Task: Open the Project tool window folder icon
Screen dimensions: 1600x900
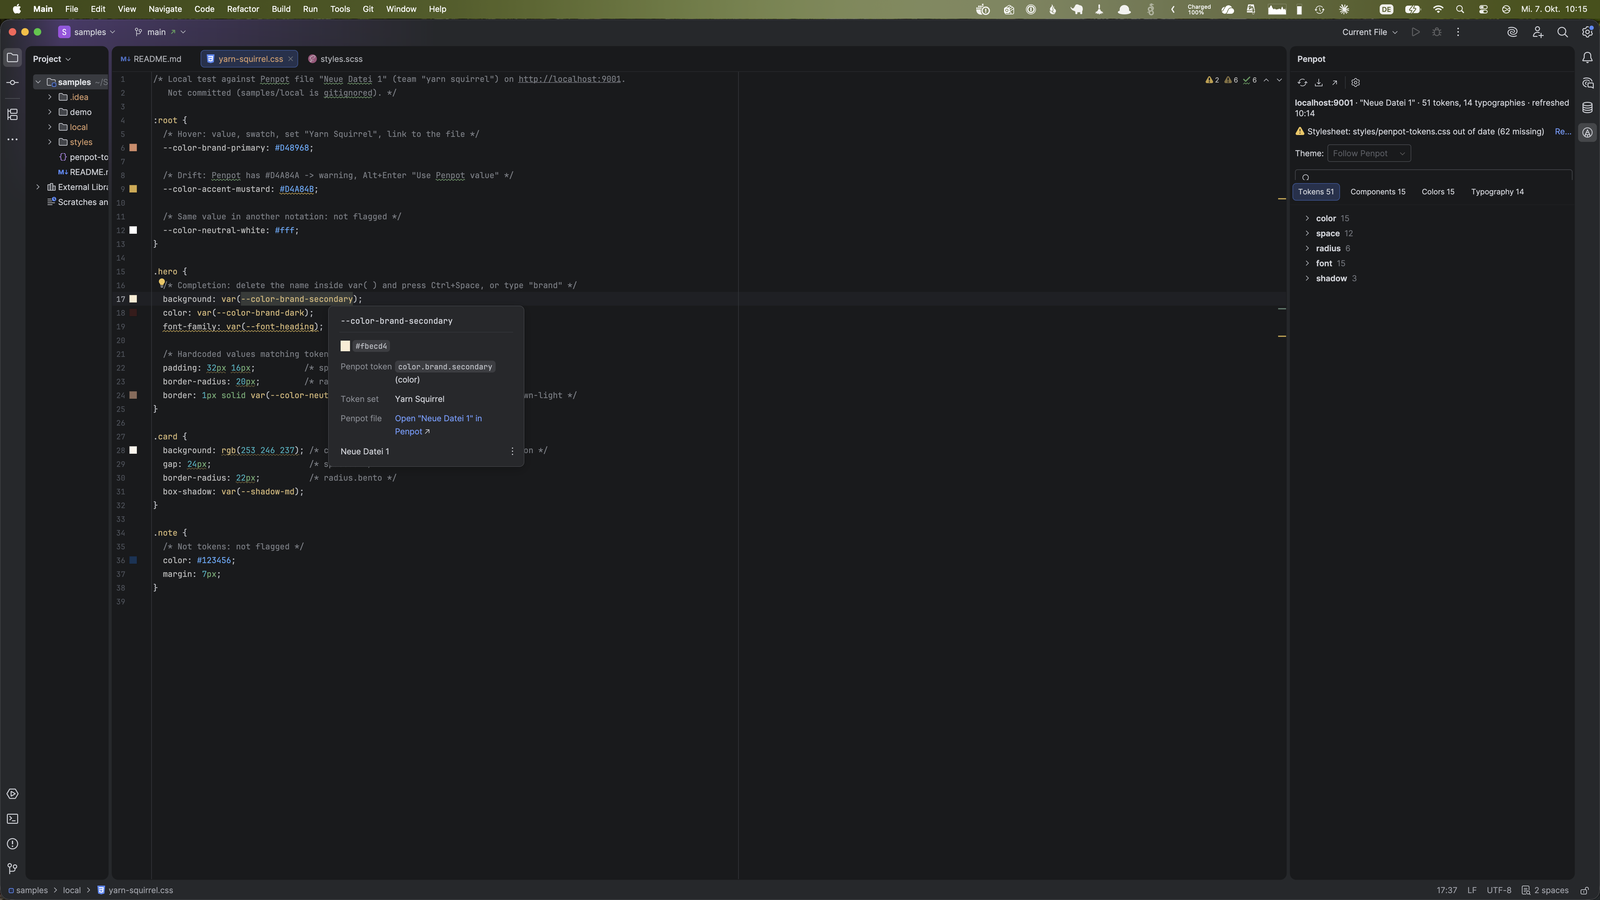Action: [12, 58]
